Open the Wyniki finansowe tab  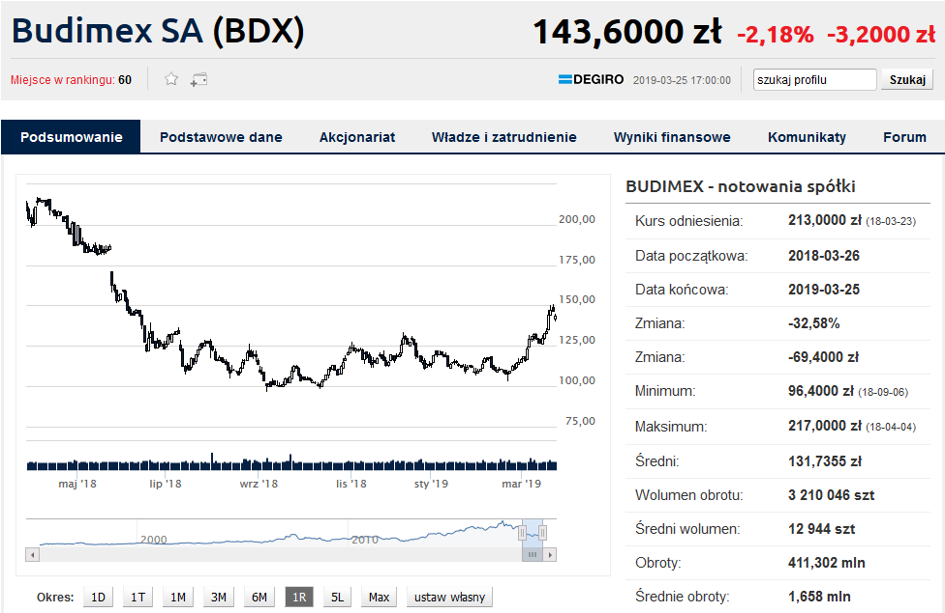672,137
